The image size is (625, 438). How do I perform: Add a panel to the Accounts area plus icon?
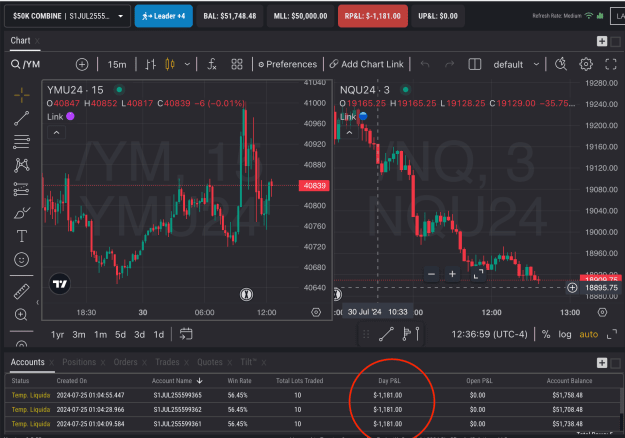pyautogui.click(x=602, y=363)
